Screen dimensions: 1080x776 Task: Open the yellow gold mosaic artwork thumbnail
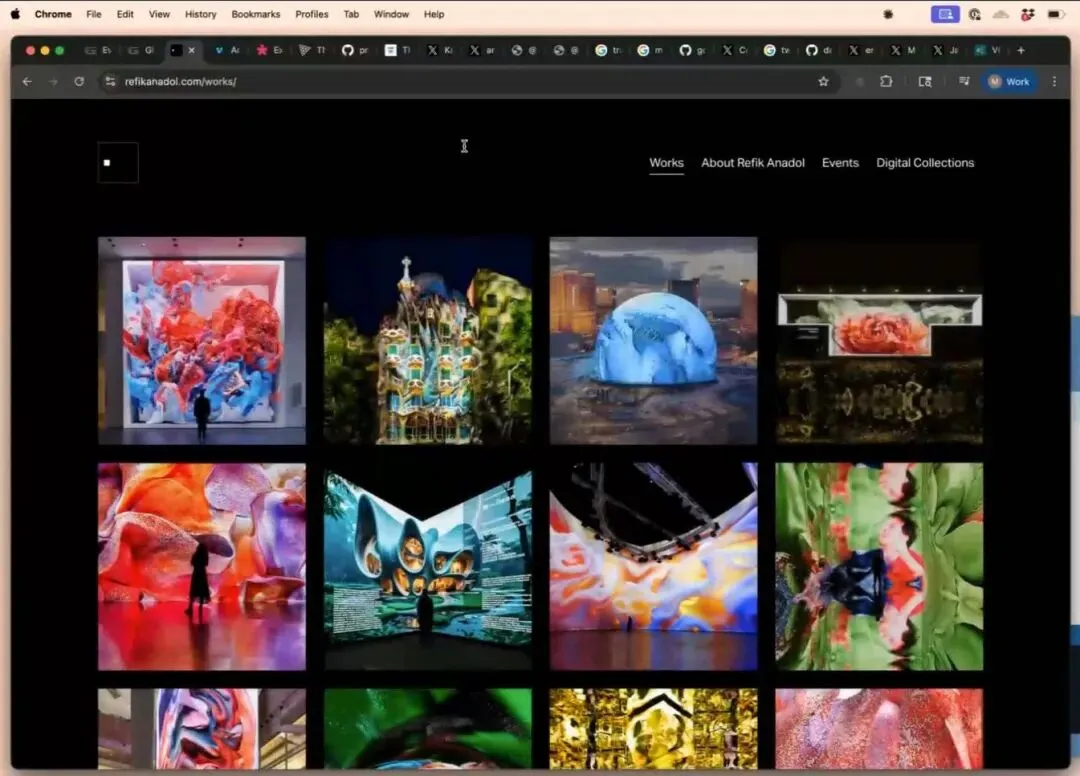pos(654,728)
